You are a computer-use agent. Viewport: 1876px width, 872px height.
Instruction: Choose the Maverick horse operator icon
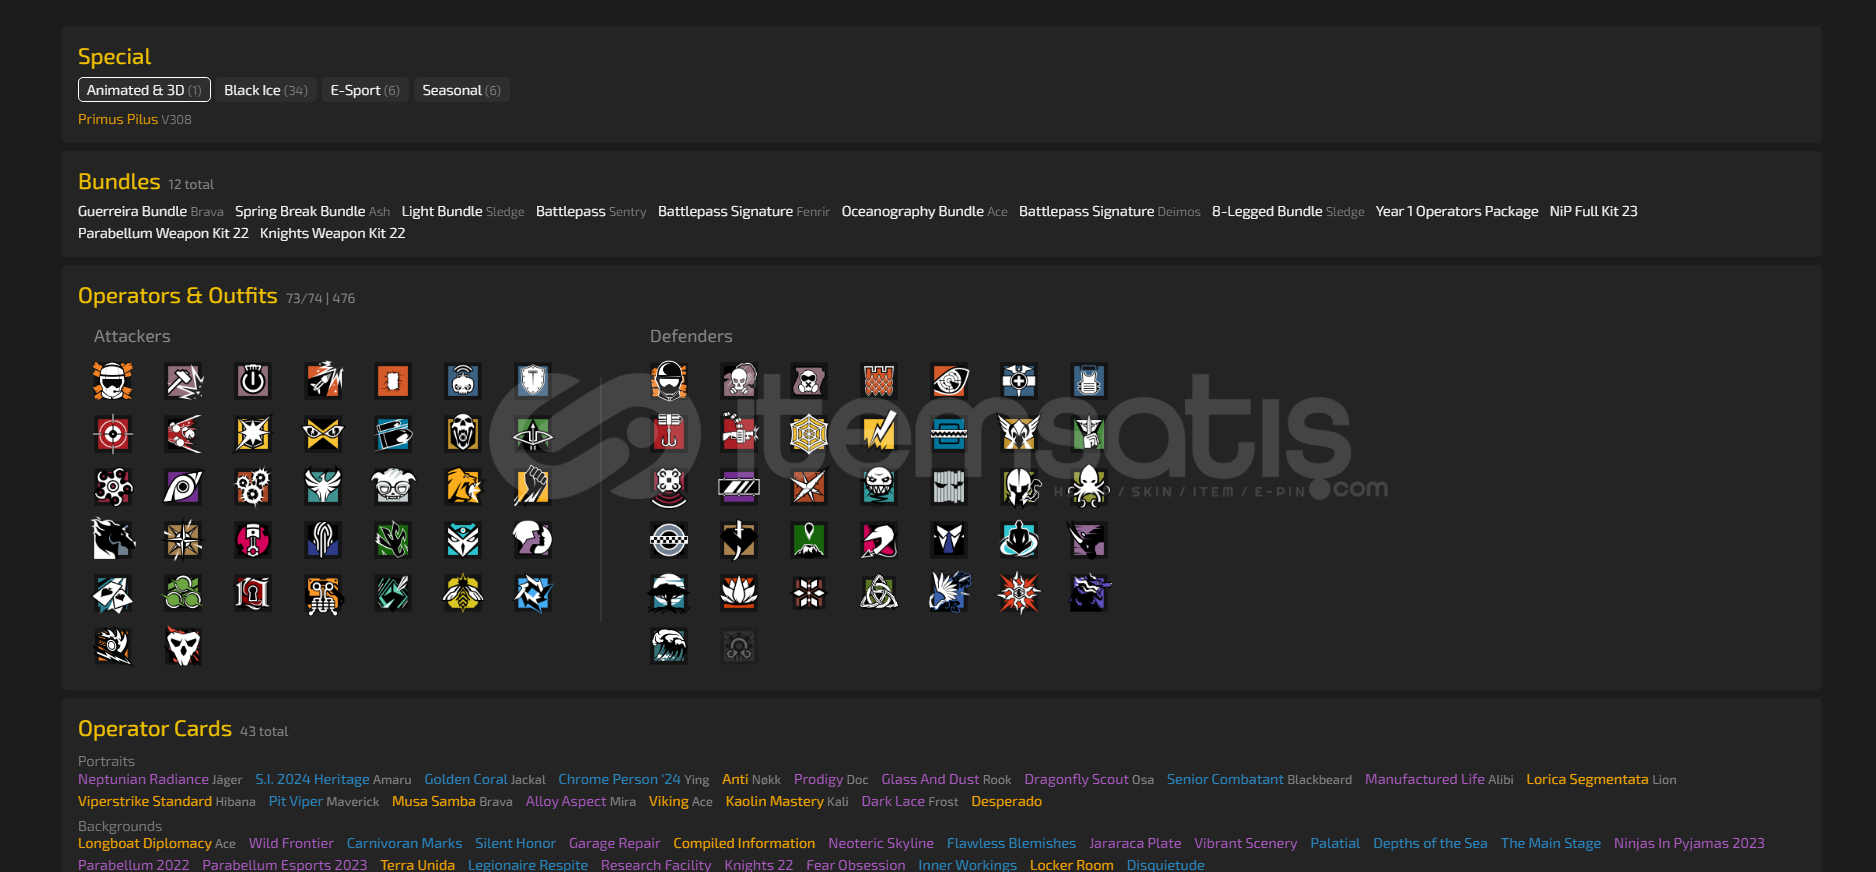(x=113, y=540)
